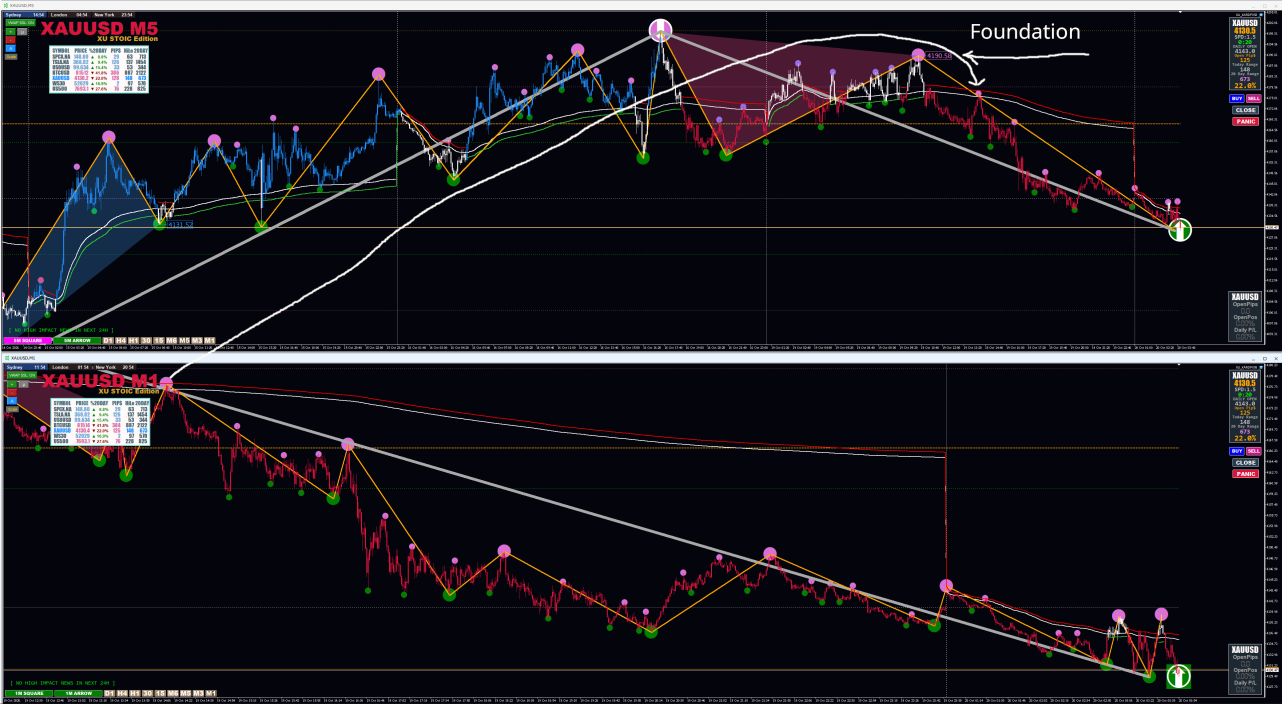Switch M1 chart to H4 timeframe
Image resolution: width=1282 pixels, height=704 pixels.
122,693
